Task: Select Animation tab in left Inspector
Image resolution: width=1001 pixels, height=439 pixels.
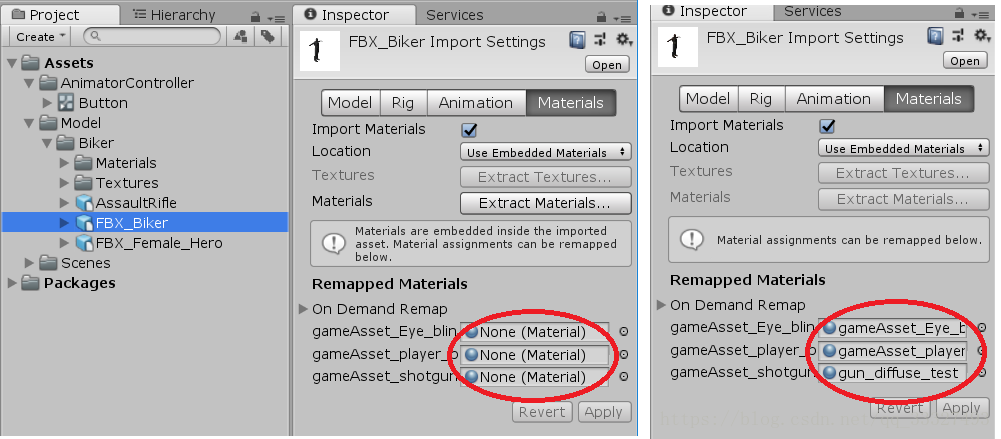Action: [x=476, y=103]
